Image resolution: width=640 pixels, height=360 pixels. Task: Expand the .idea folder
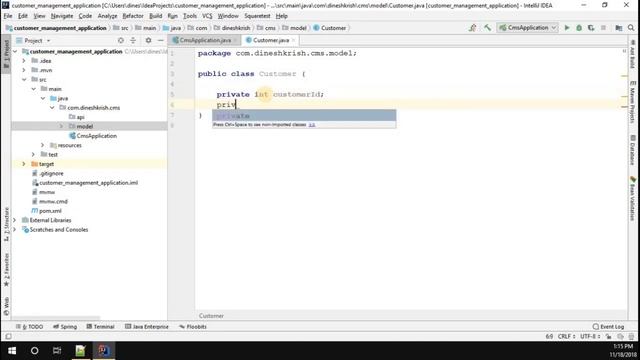pos(24,61)
